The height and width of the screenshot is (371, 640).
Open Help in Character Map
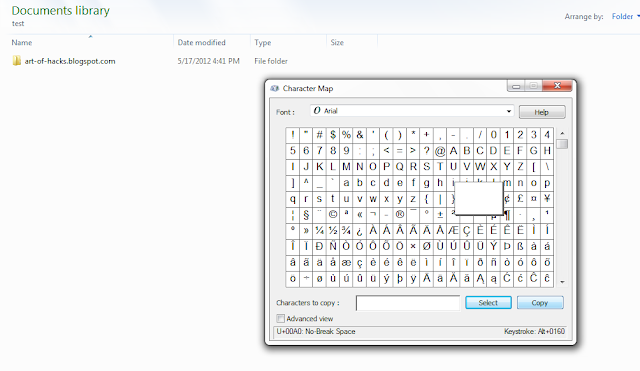(542, 112)
